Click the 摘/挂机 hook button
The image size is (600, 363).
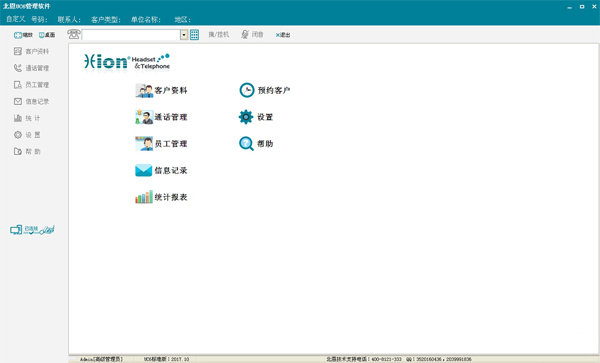(x=218, y=35)
